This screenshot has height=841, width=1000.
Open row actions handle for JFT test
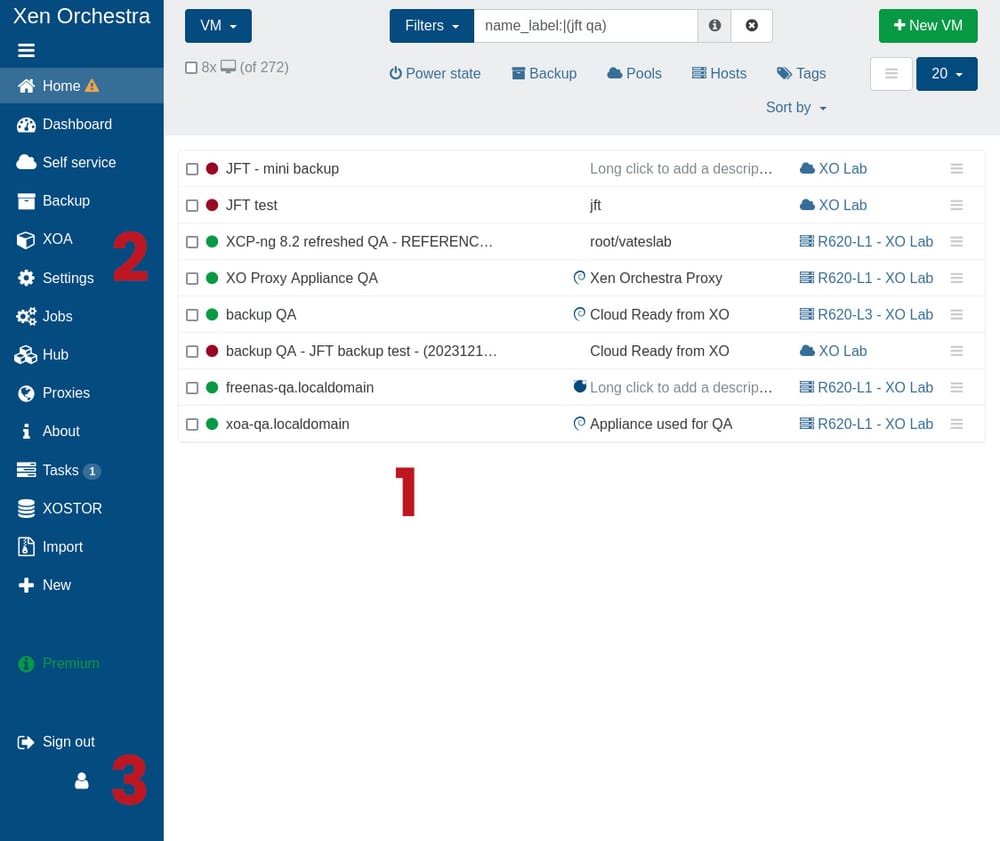coord(956,205)
